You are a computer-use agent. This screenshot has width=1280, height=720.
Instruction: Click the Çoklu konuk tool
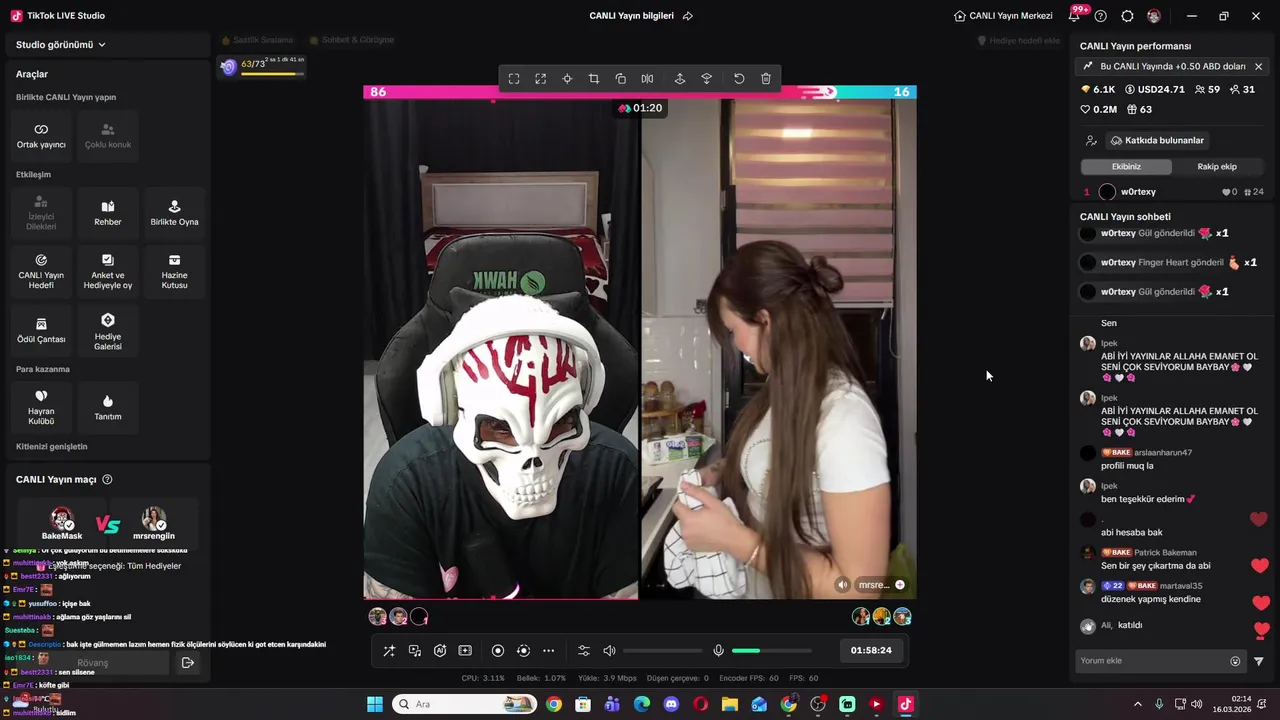pyautogui.click(x=108, y=136)
